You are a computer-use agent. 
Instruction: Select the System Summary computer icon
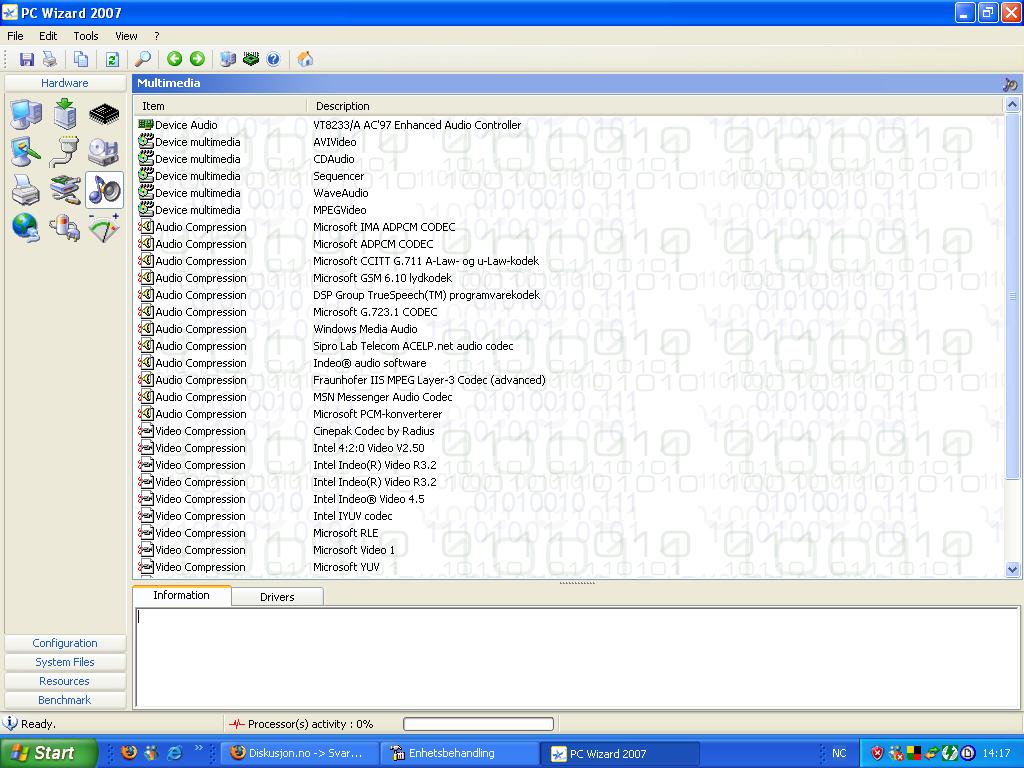click(27, 114)
